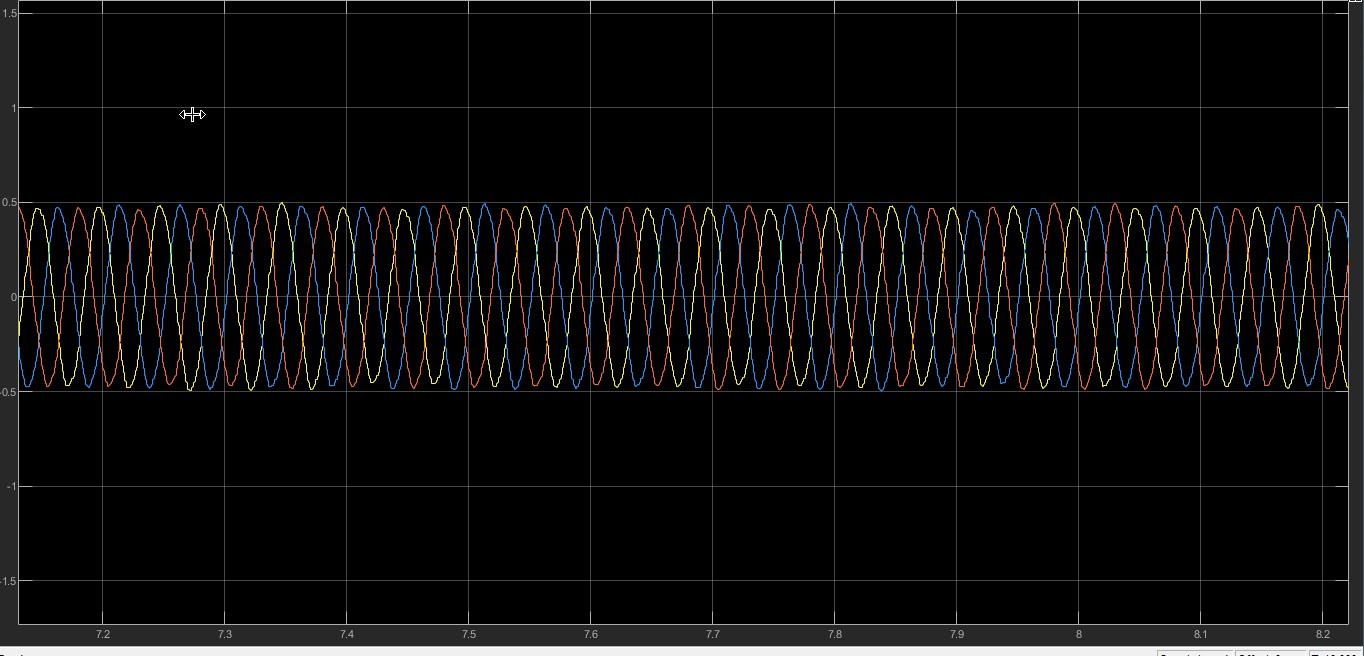Select the 7.6 time axis tick label
The width and height of the screenshot is (1364, 656).
590,634
